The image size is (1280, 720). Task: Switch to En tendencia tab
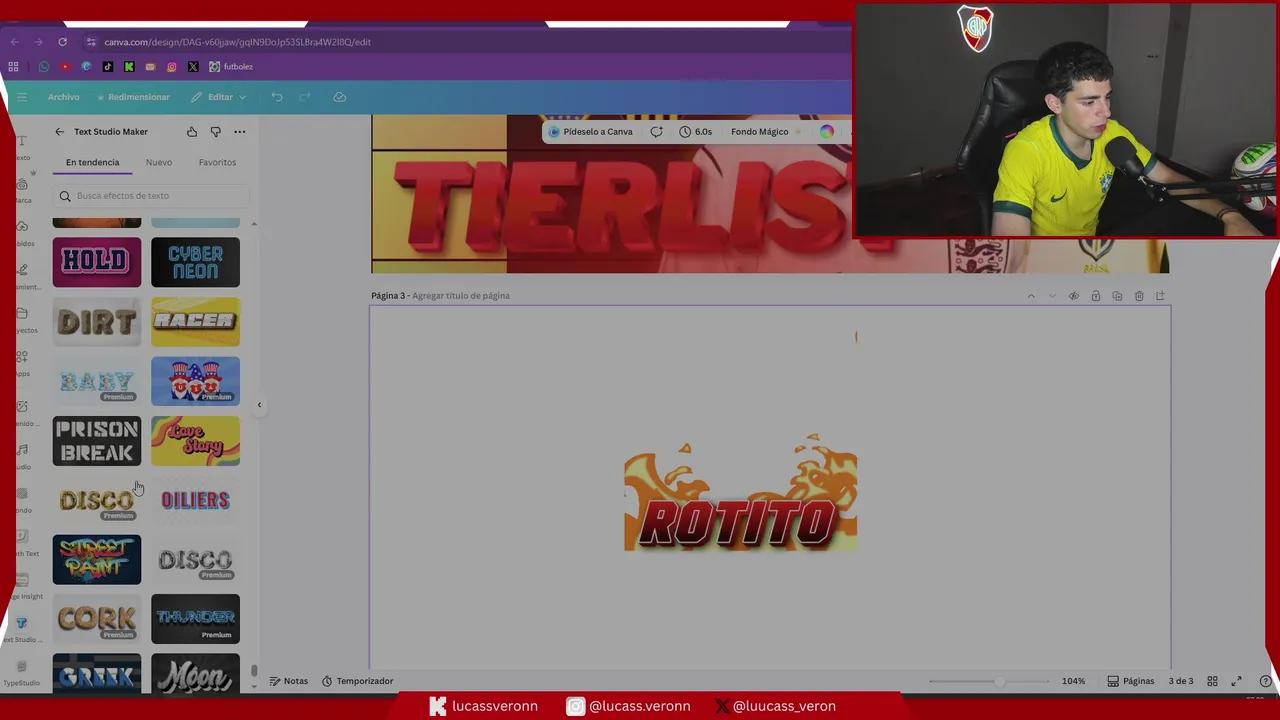(92, 162)
